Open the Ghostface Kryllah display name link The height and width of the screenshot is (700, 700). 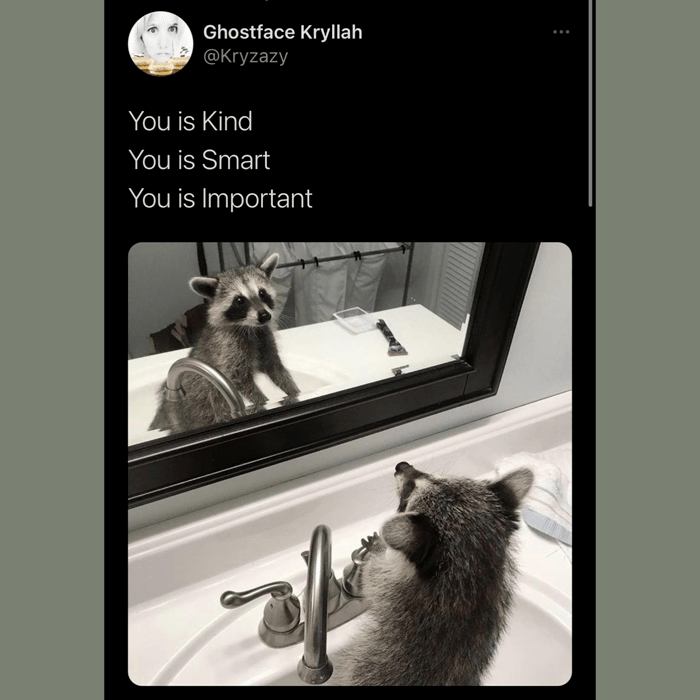click(282, 32)
